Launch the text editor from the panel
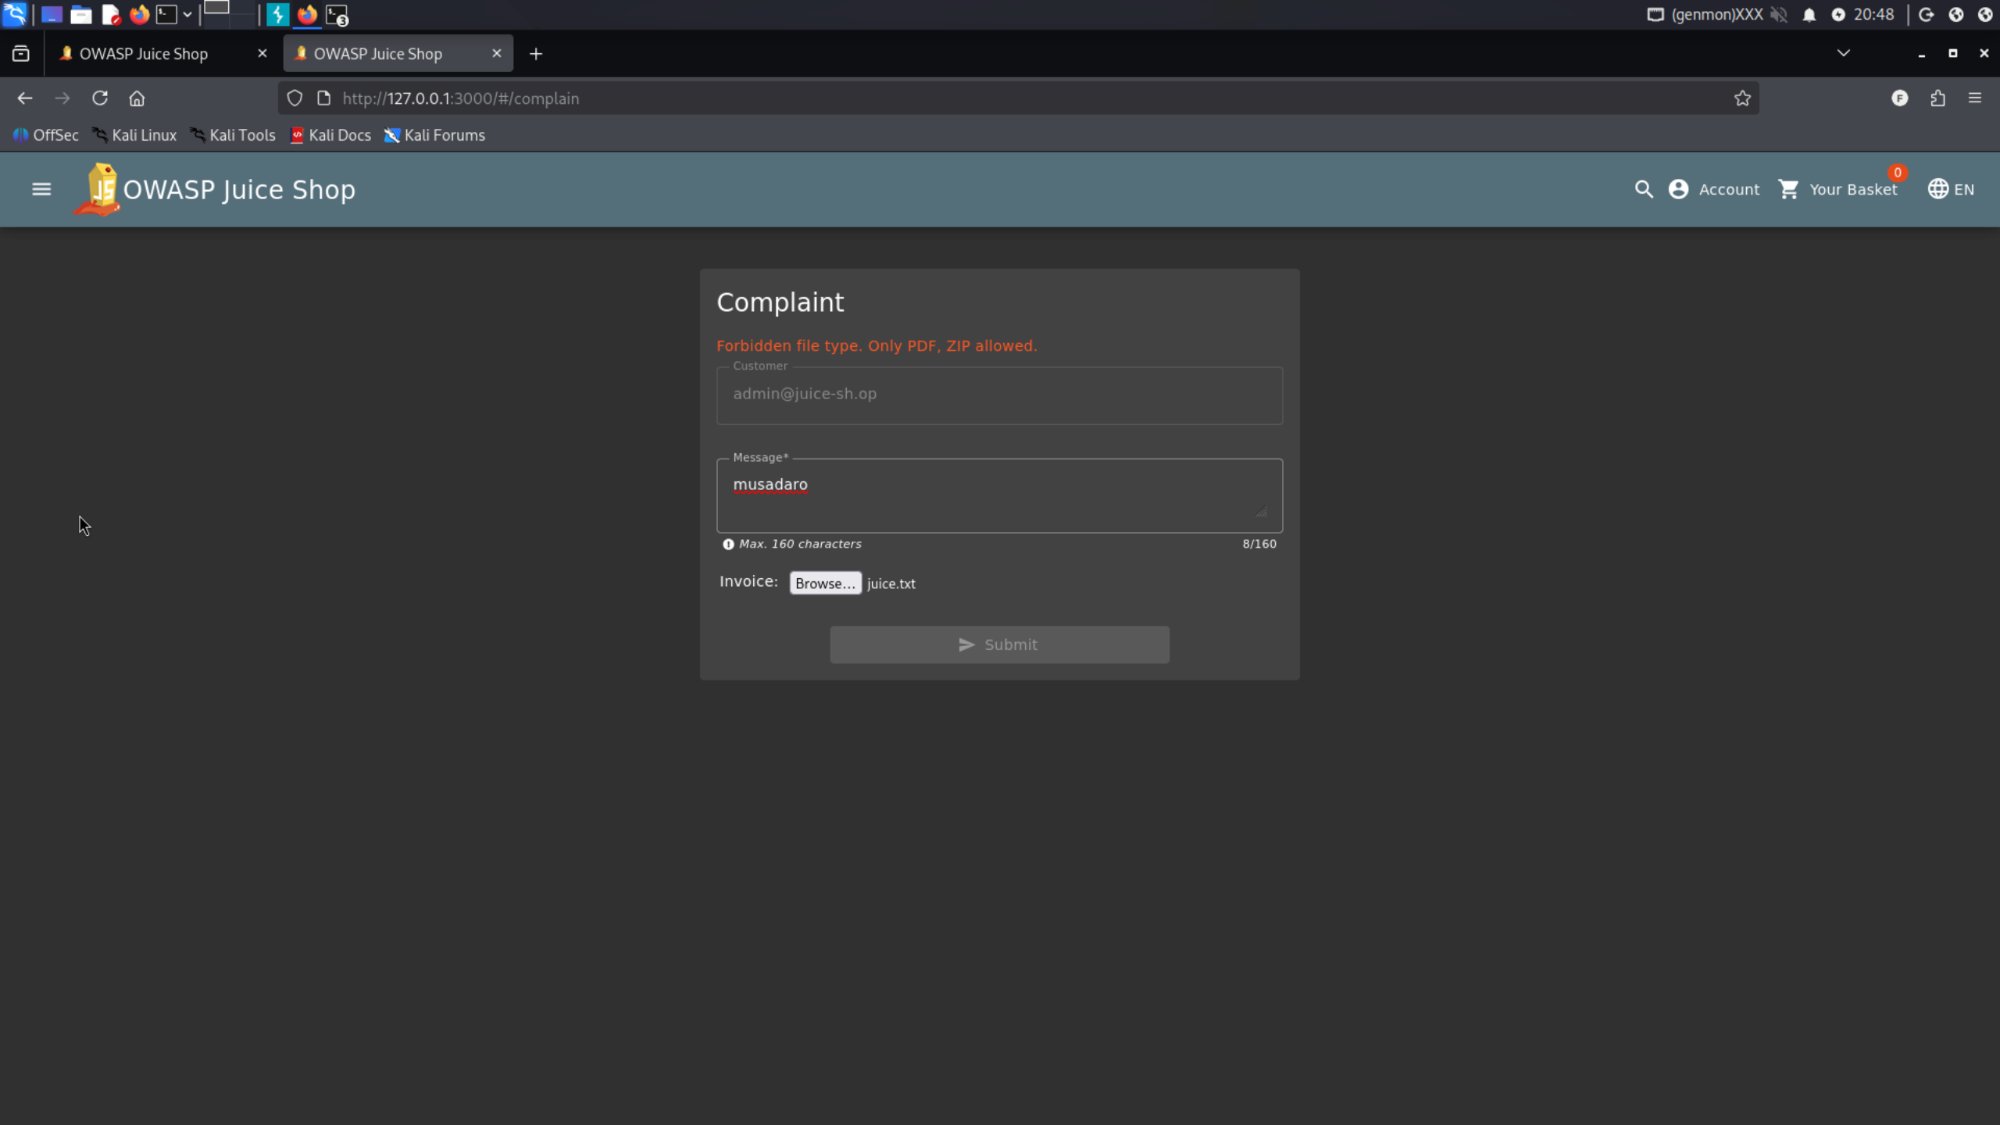 pyautogui.click(x=111, y=15)
